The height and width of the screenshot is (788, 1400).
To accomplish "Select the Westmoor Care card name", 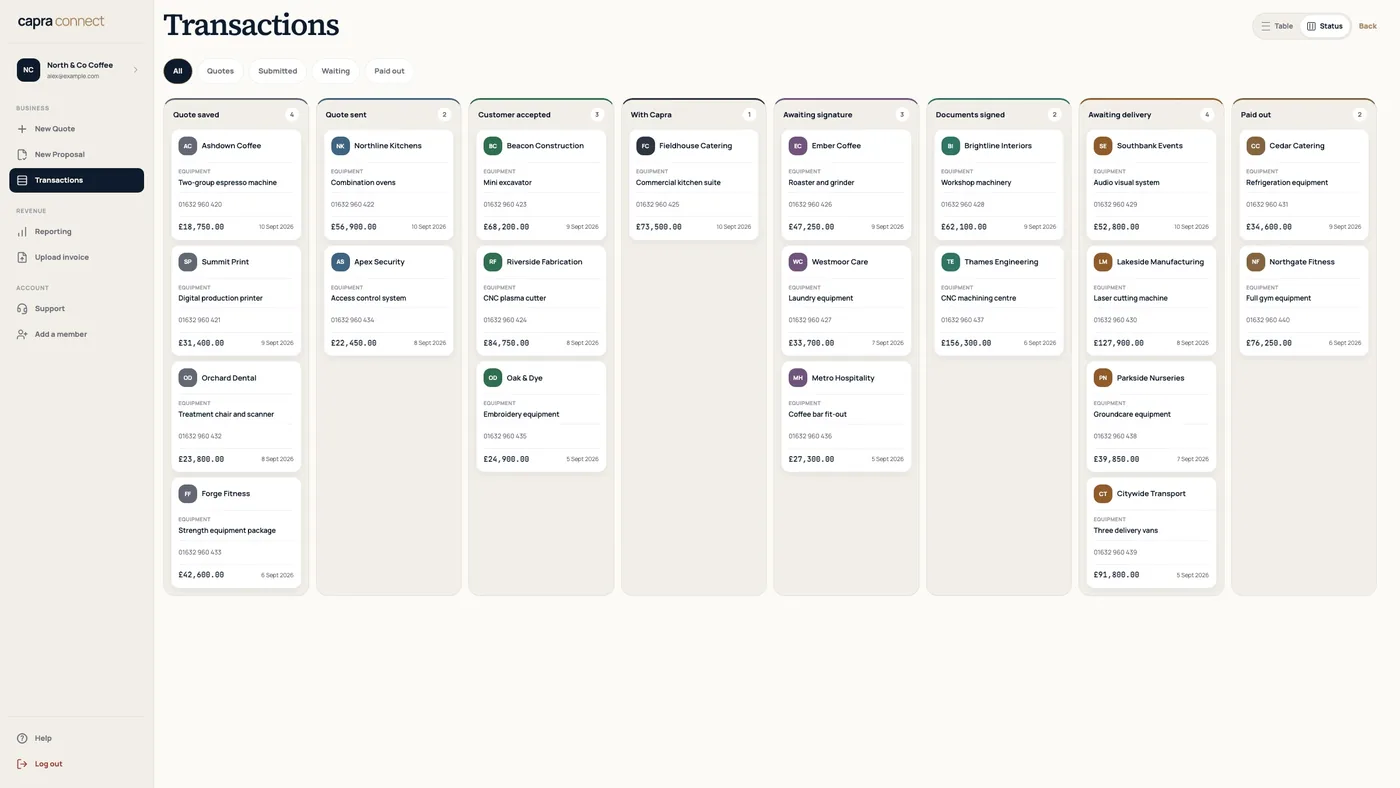I will pos(840,262).
